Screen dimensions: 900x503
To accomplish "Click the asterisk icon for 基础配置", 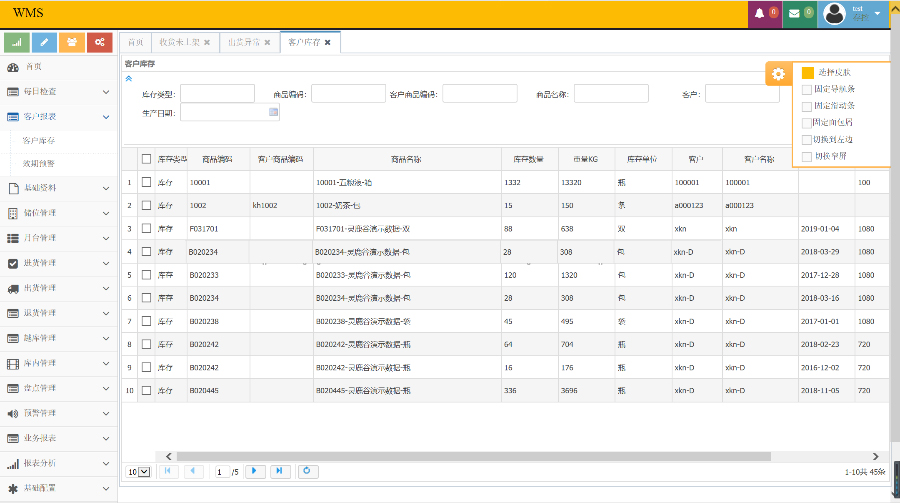I will (13, 489).
